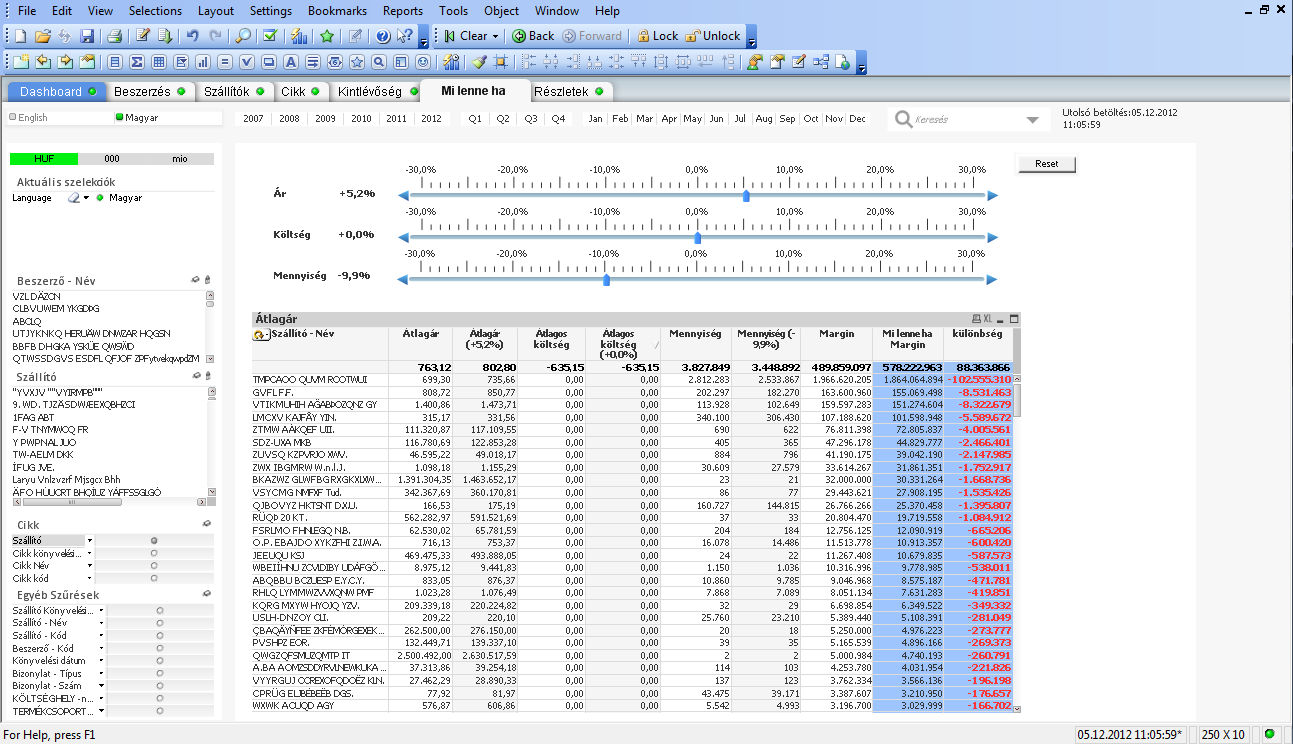Open the Edit Script icon
This screenshot has width=1293, height=744.
tap(143, 36)
